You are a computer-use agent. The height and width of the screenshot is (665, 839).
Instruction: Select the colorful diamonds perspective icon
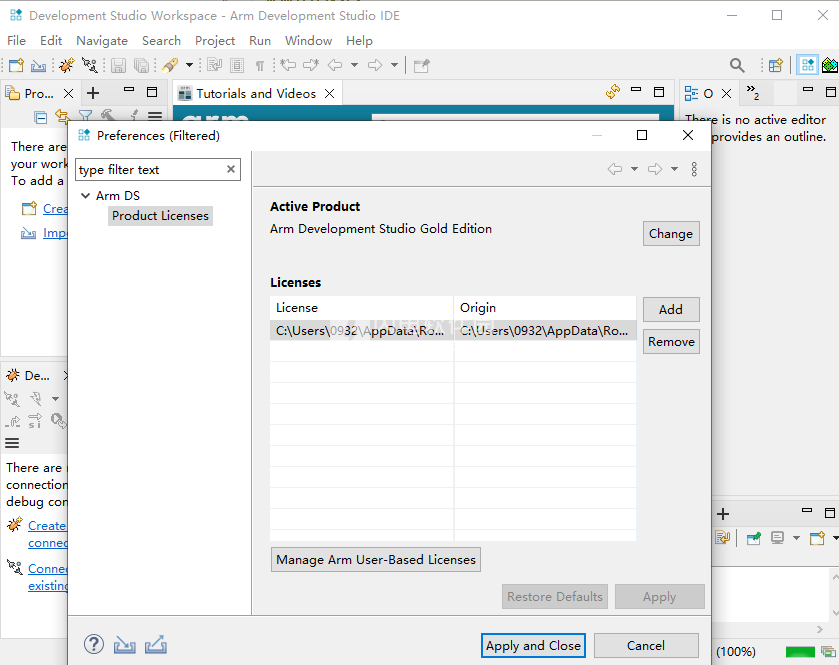(x=830, y=65)
